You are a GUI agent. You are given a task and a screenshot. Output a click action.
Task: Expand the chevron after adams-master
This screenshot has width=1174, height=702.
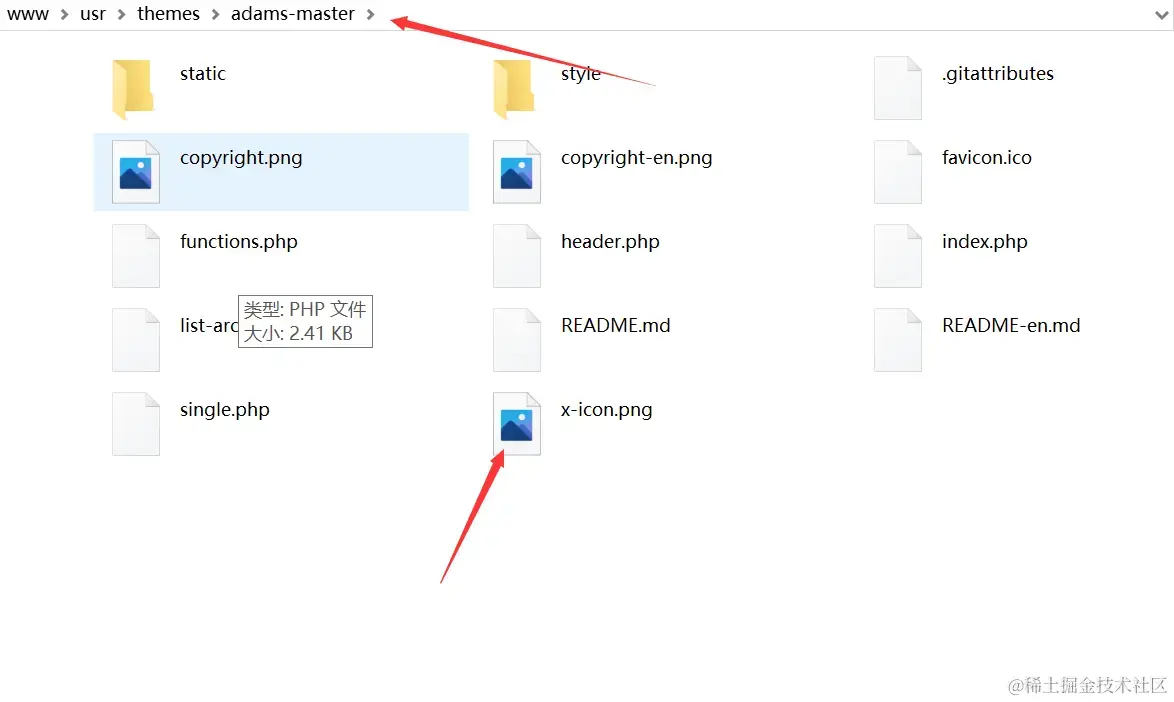pos(371,14)
